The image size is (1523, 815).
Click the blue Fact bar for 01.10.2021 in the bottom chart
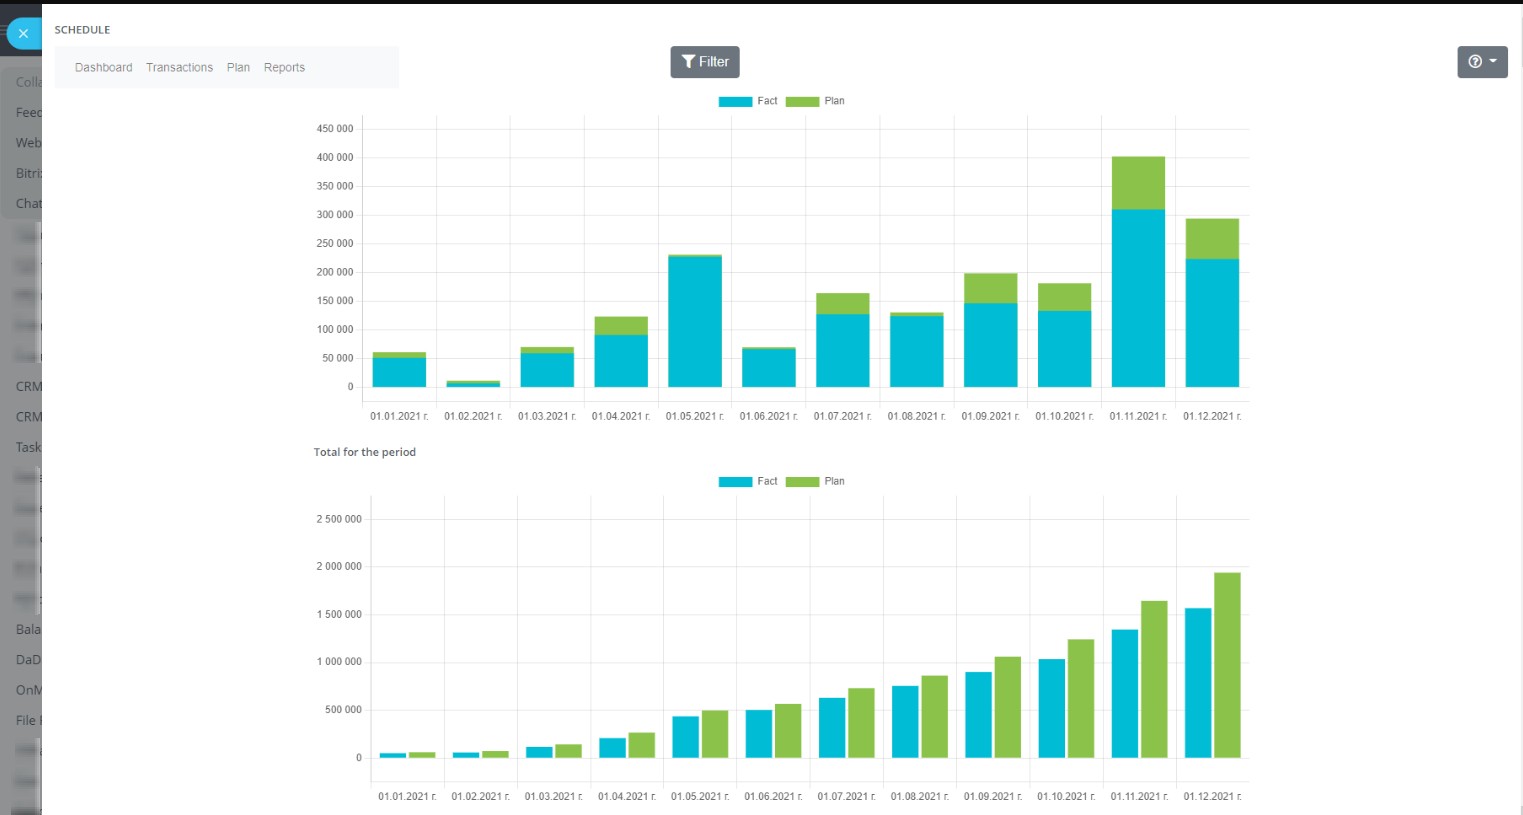point(1051,708)
